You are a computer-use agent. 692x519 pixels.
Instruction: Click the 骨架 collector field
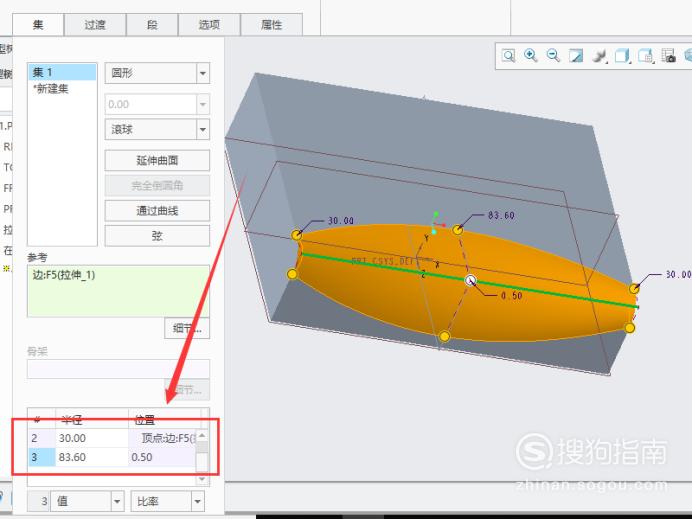click(x=118, y=369)
